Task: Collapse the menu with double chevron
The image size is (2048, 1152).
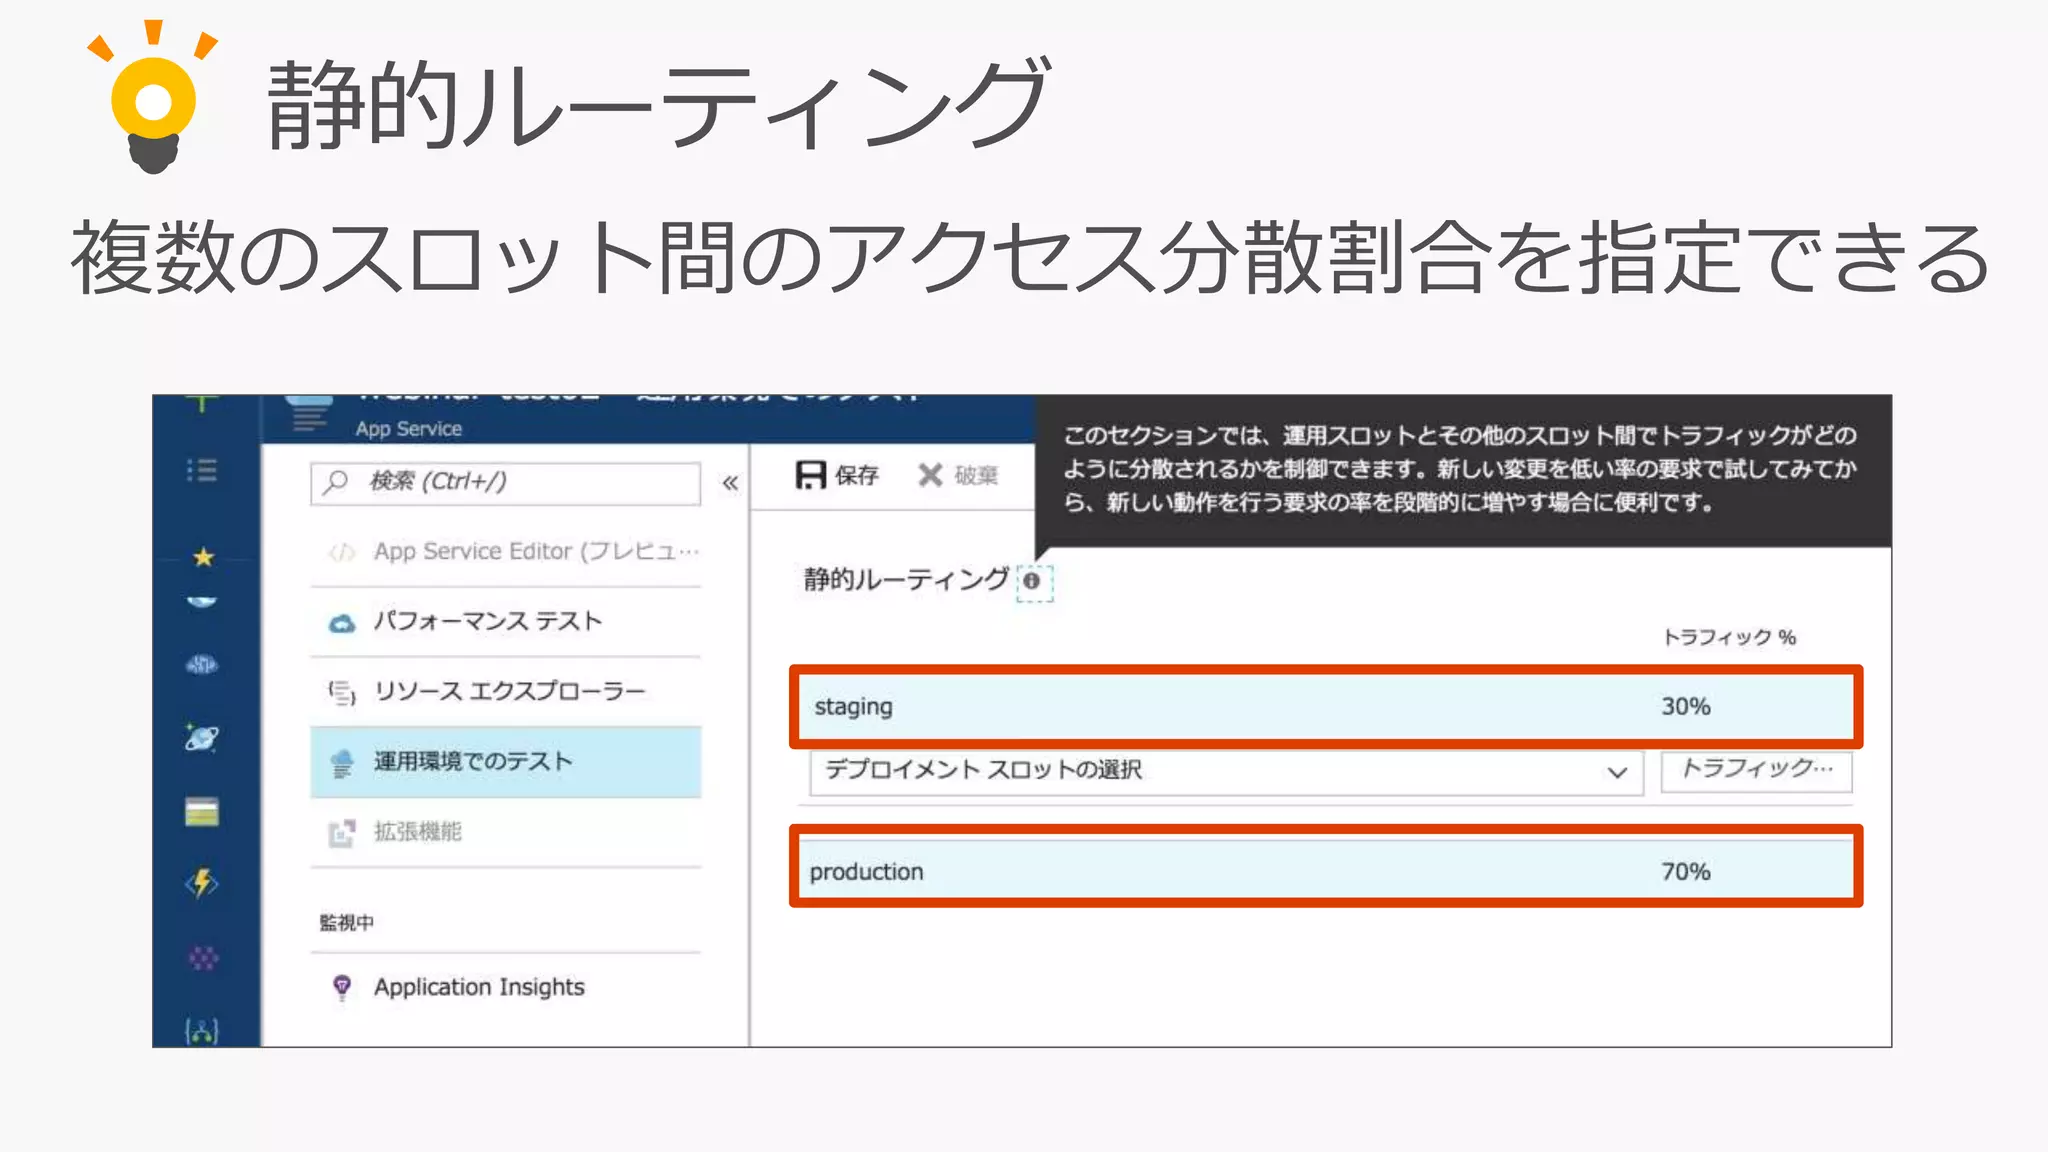Action: 730,483
